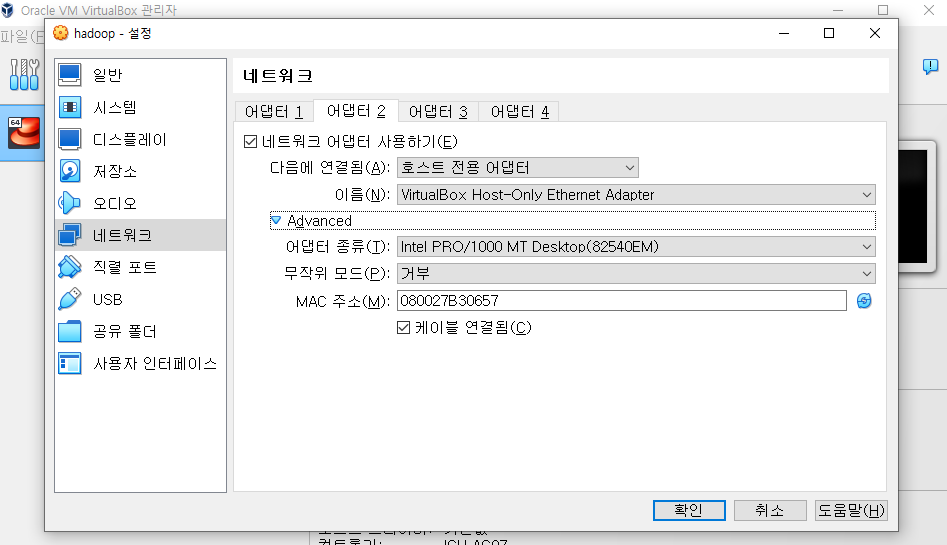This screenshot has width=947, height=545.
Task: Close the hadoop settings dialog
Action: pyautogui.click(x=875, y=33)
